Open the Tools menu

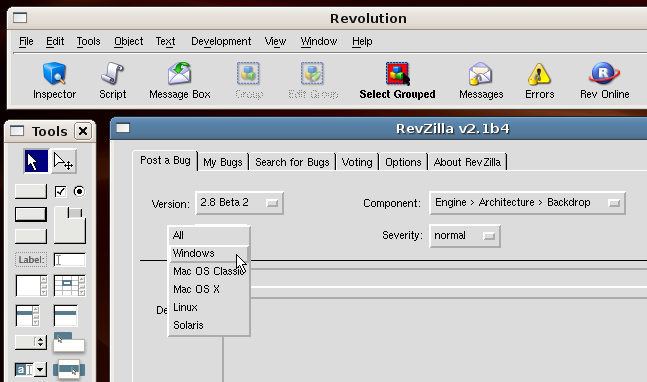(x=88, y=41)
